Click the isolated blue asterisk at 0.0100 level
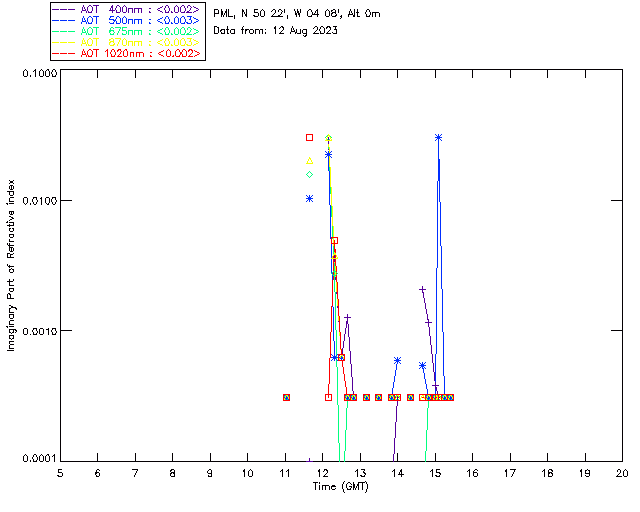 pyautogui.click(x=309, y=198)
